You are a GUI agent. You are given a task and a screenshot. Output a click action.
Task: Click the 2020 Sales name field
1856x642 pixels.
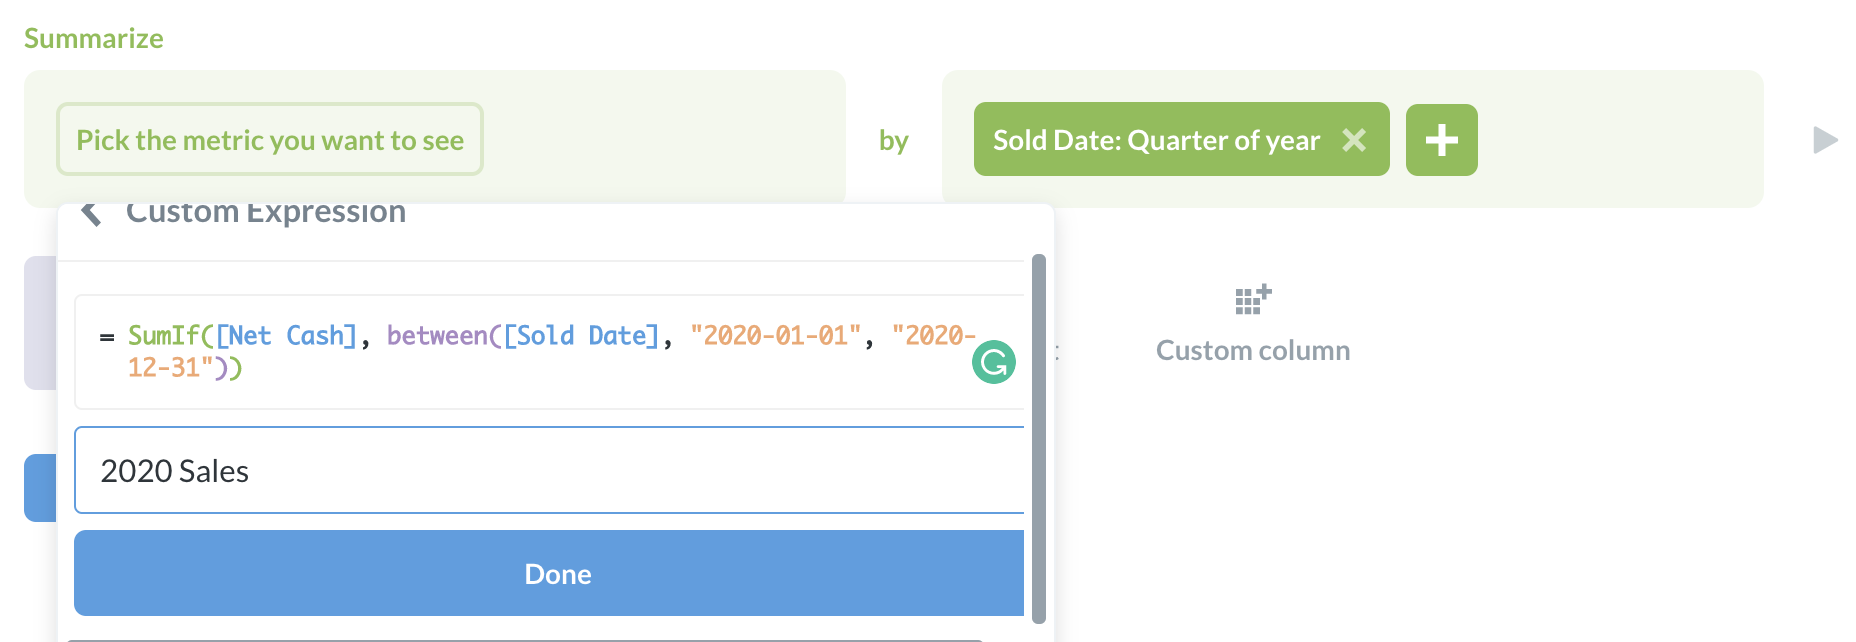coord(548,471)
